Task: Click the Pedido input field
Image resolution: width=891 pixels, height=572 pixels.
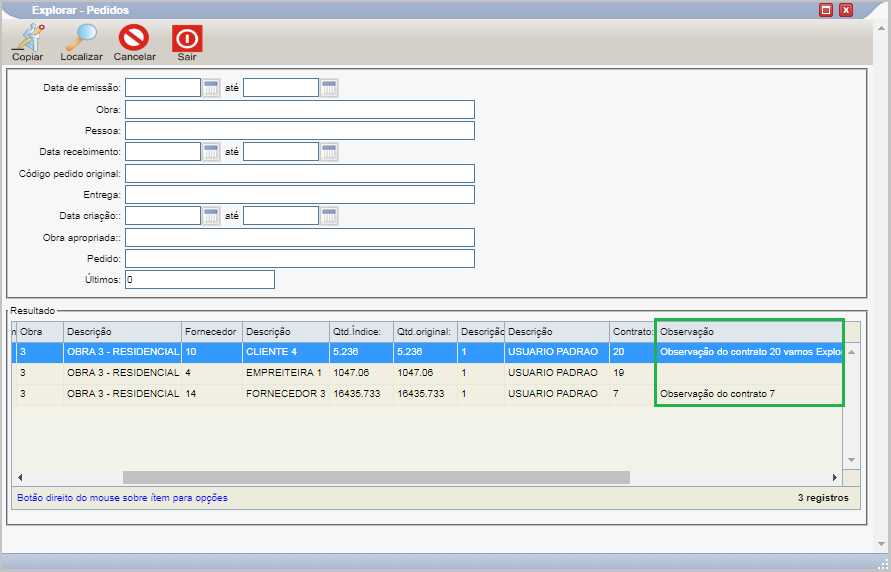Action: coord(299,258)
